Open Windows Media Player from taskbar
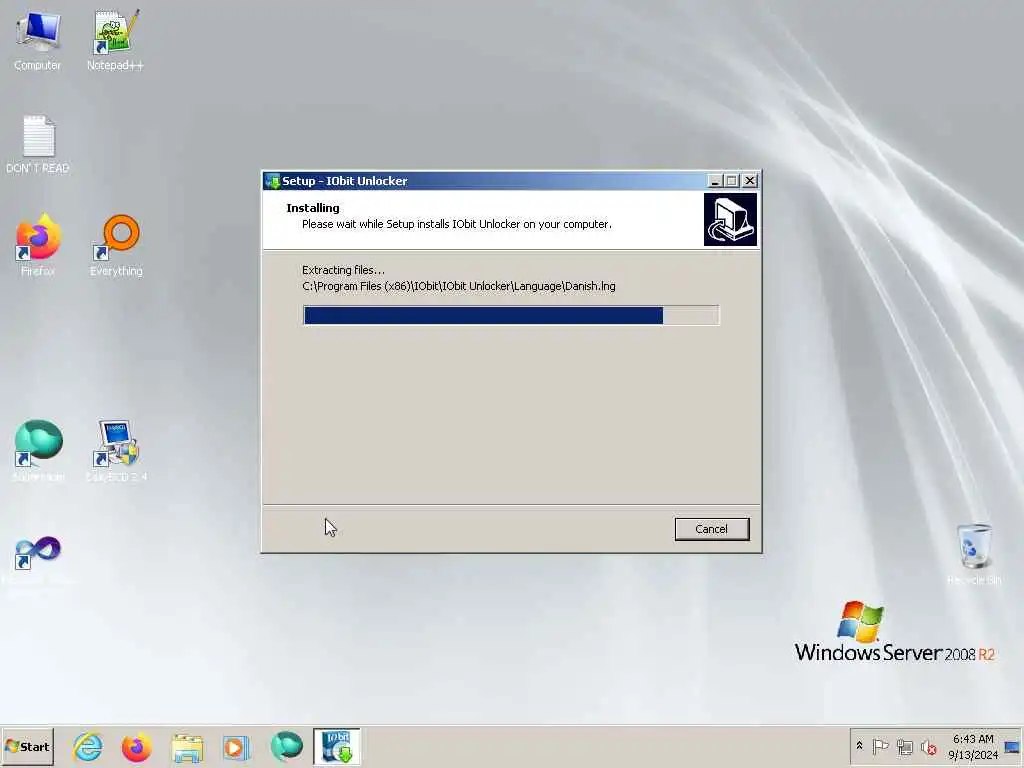The width and height of the screenshot is (1024, 768). pyautogui.click(x=236, y=746)
